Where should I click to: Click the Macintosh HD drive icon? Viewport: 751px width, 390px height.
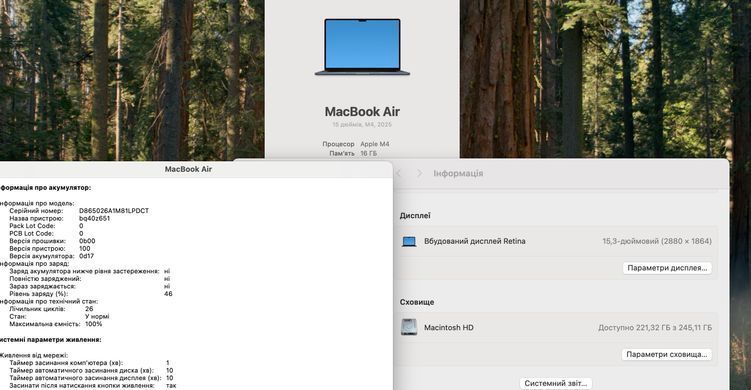coord(409,327)
